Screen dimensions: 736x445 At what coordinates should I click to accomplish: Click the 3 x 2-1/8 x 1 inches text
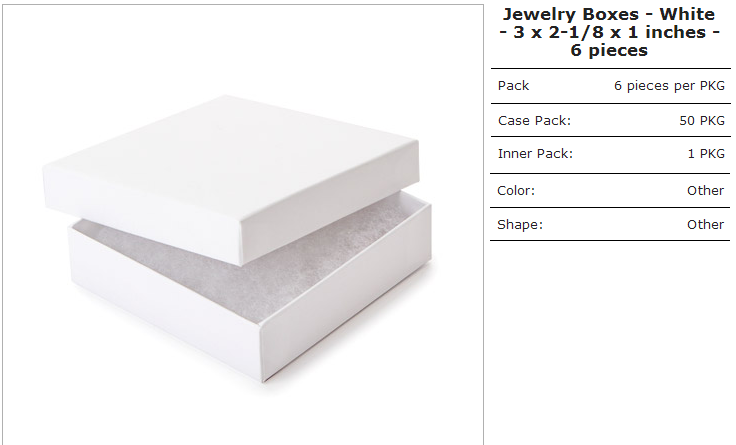tap(609, 32)
